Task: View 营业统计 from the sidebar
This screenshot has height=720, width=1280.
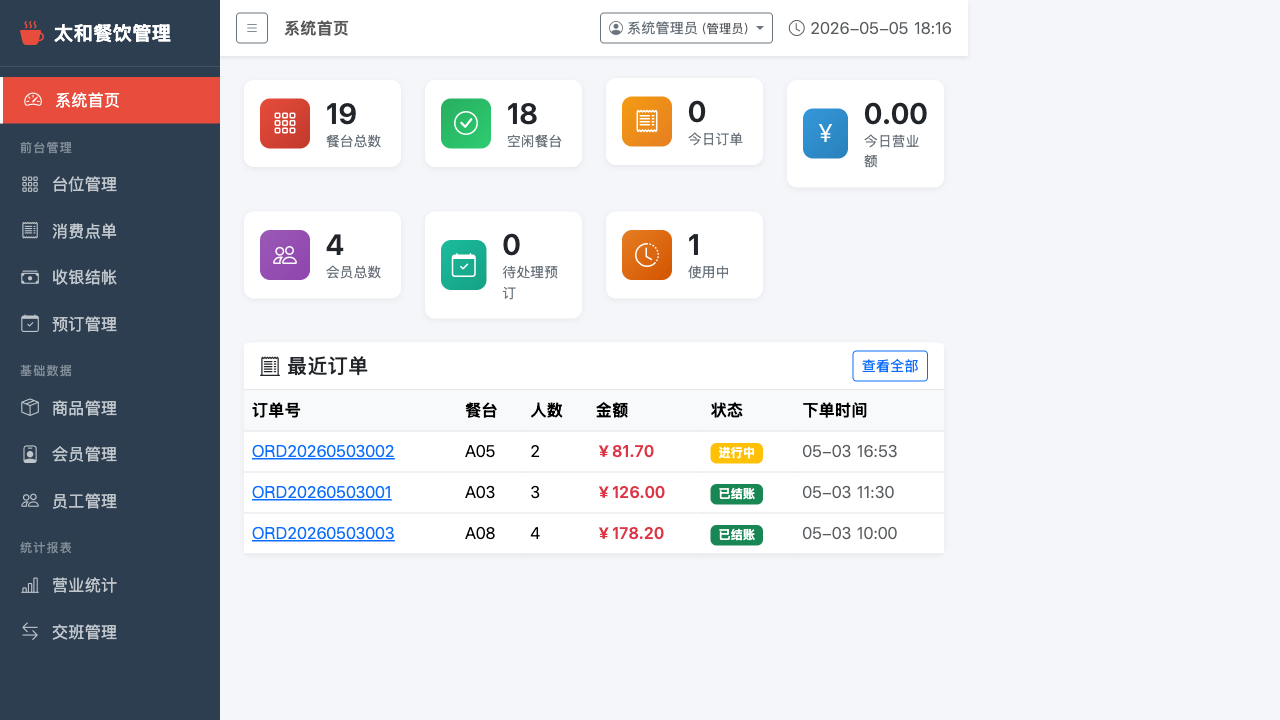Action: 110,585
